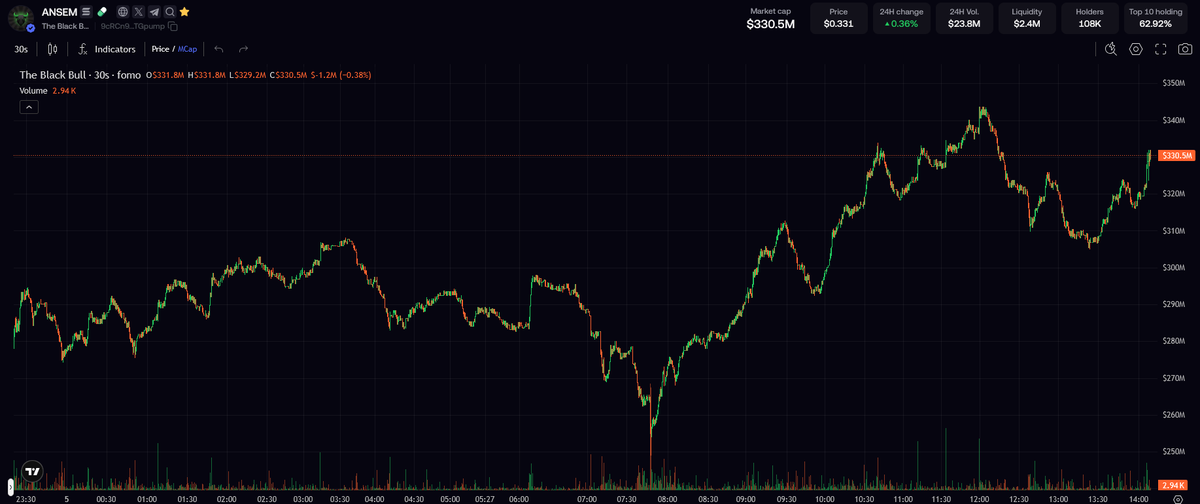Click the quick search lightning icon
The image size is (1200, 504).
pyautogui.click(x=1110, y=48)
